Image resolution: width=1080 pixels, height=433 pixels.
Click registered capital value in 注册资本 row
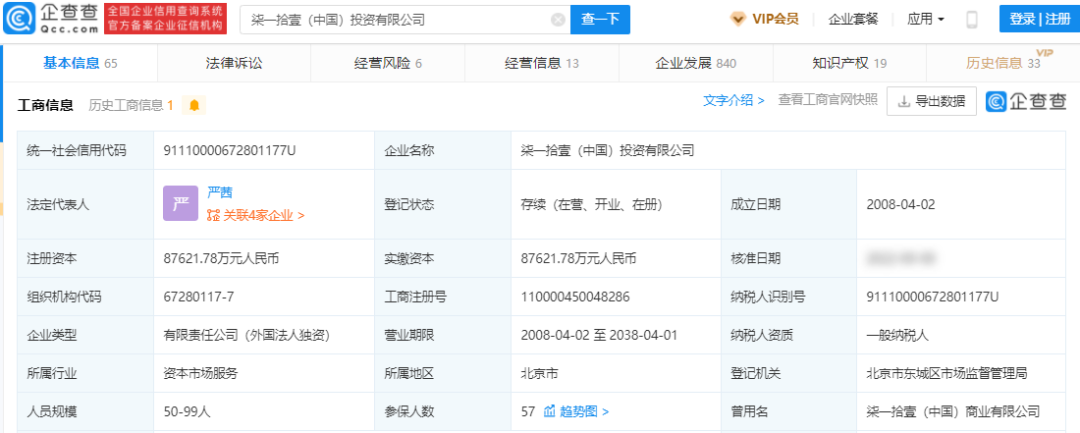(x=221, y=259)
